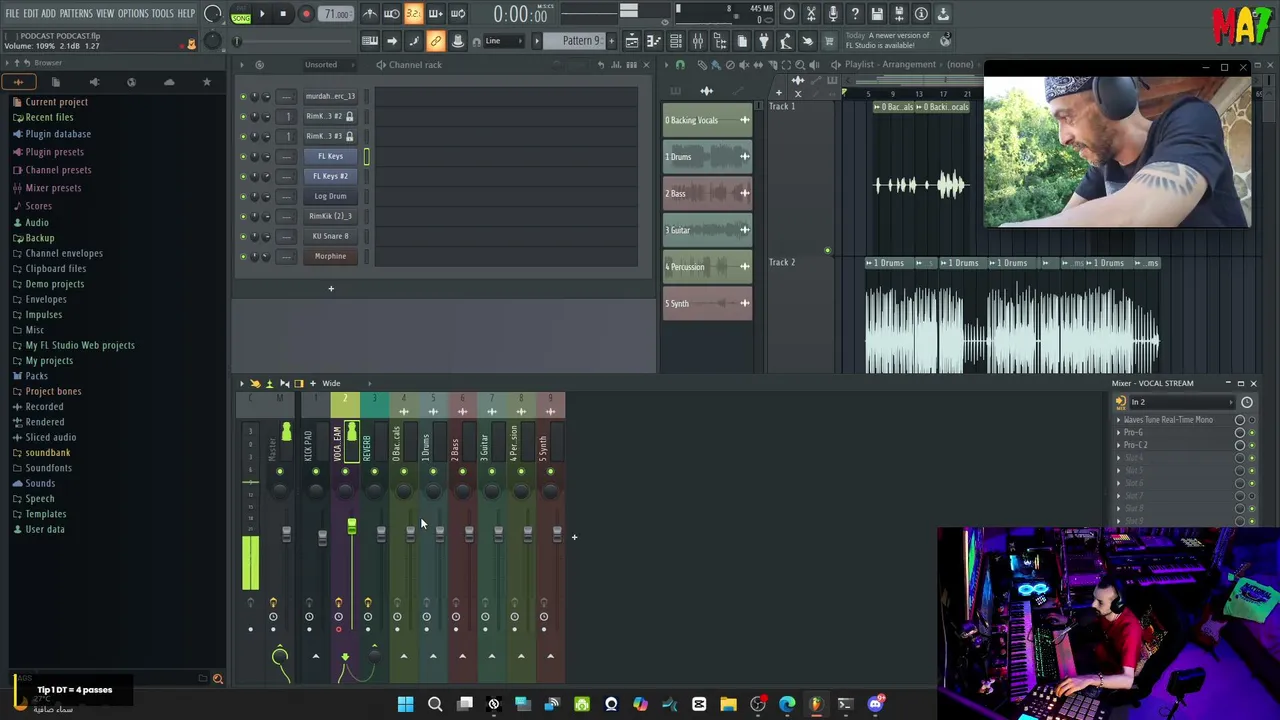Image resolution: width=1280 pixels, height=720 pixels.
Task: Select the '1 Drums' pattern clip in picker
Action: [x=707, y=157]
